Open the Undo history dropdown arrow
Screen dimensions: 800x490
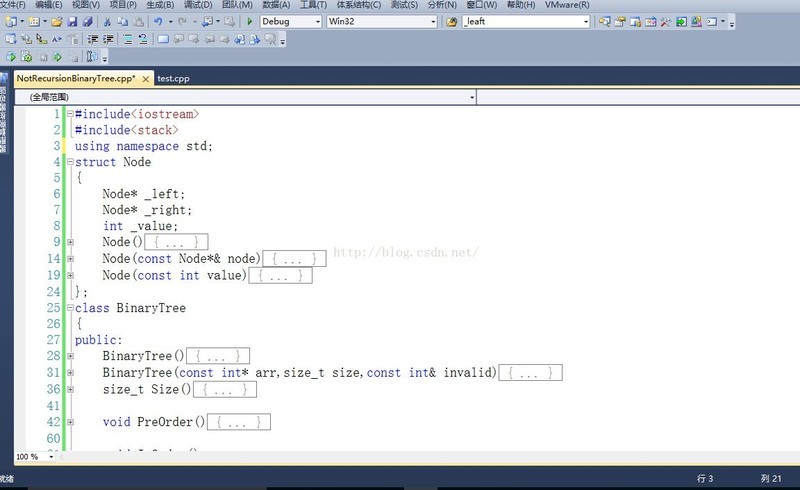point(170,21)
